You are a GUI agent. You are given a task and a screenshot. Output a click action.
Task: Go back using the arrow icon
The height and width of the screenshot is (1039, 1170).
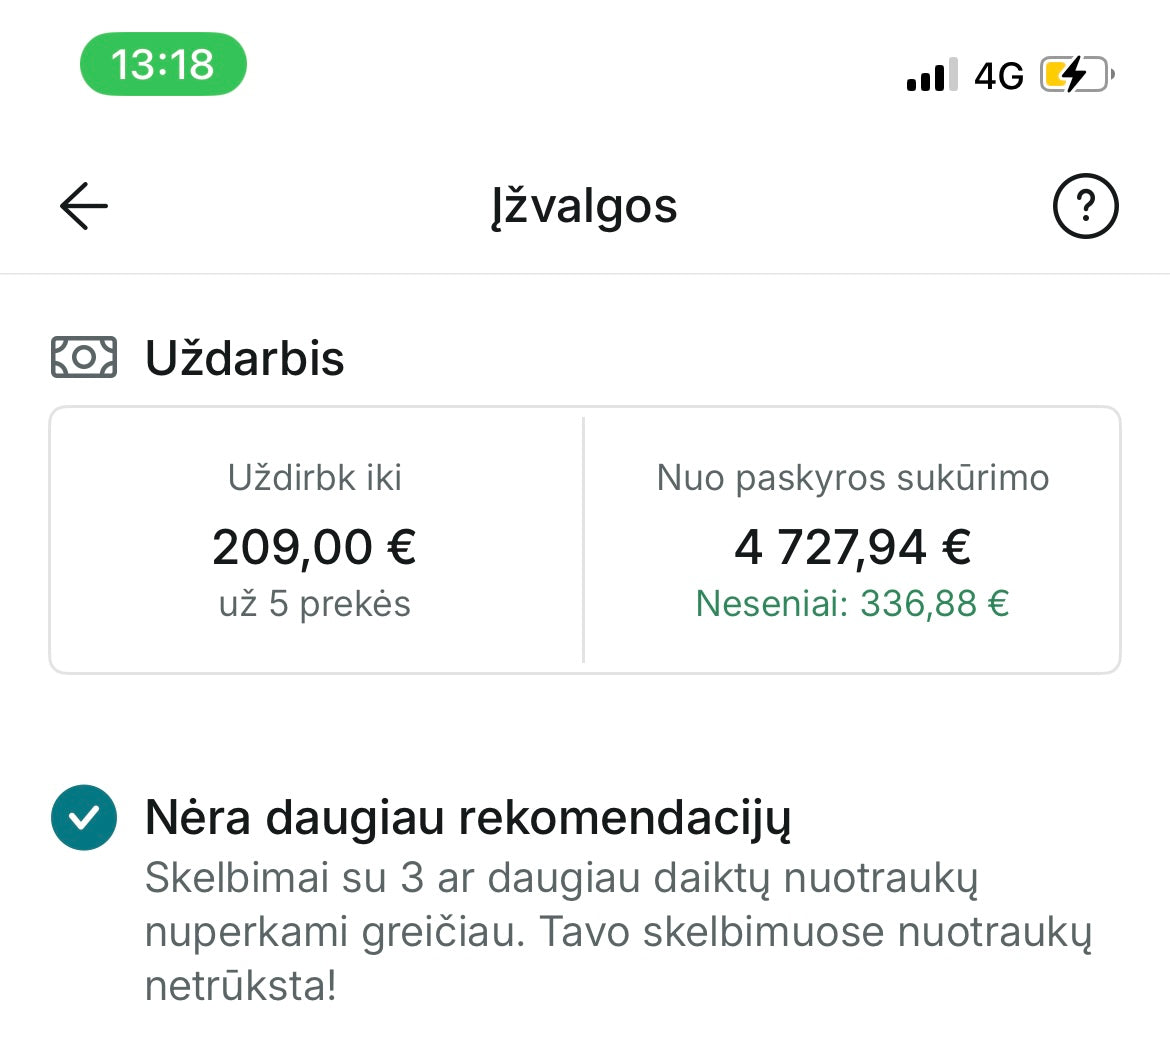[84, 206]
